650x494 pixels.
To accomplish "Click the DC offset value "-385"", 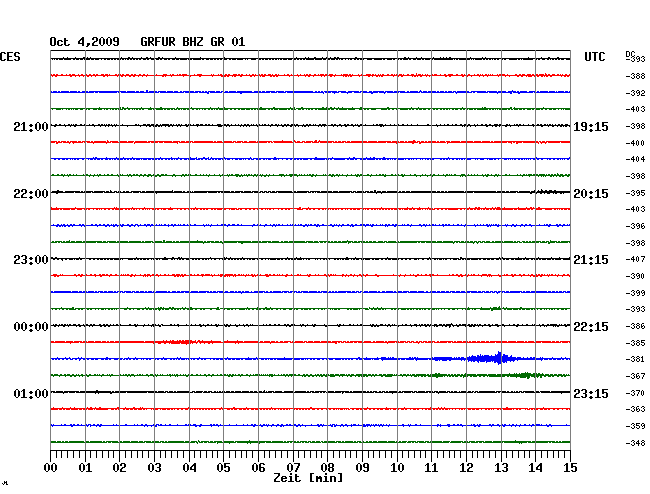I will tap(635, 343).
